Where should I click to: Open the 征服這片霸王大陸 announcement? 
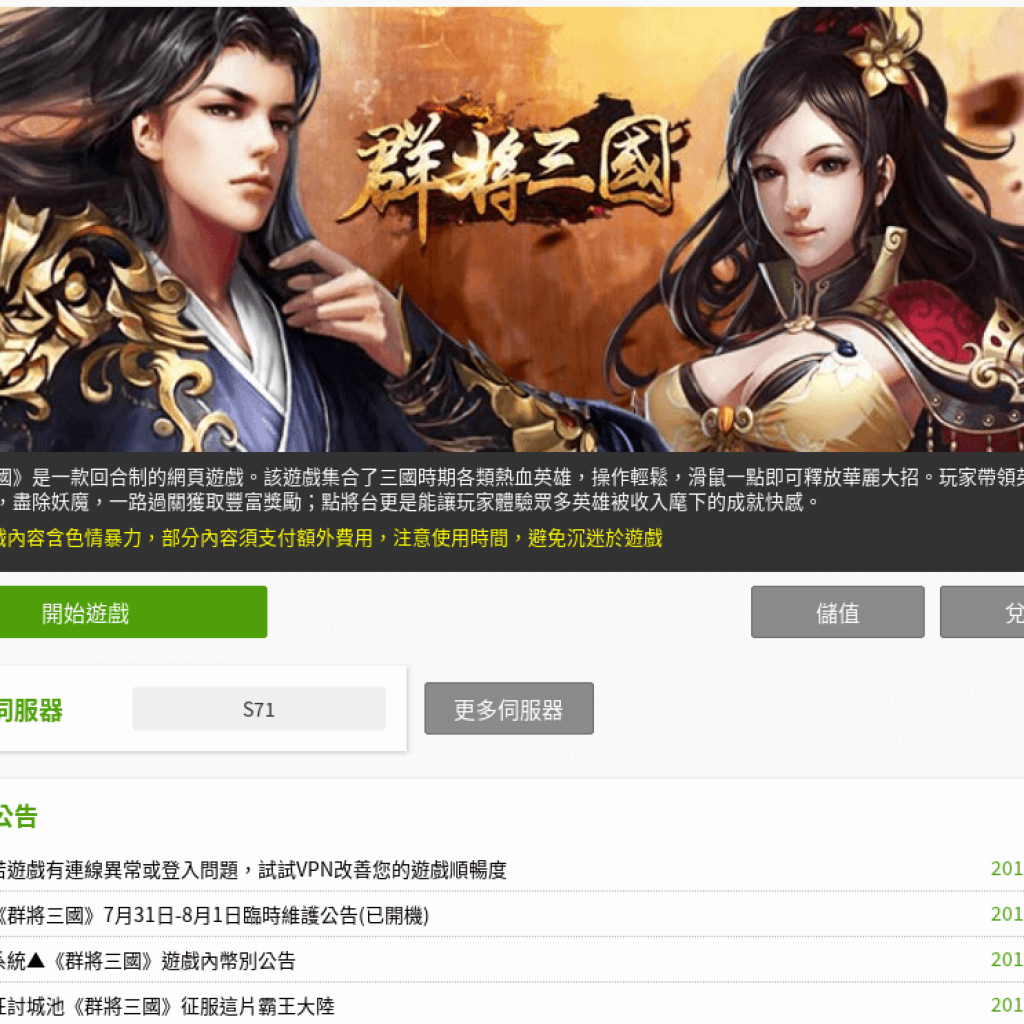point(167,1006)
